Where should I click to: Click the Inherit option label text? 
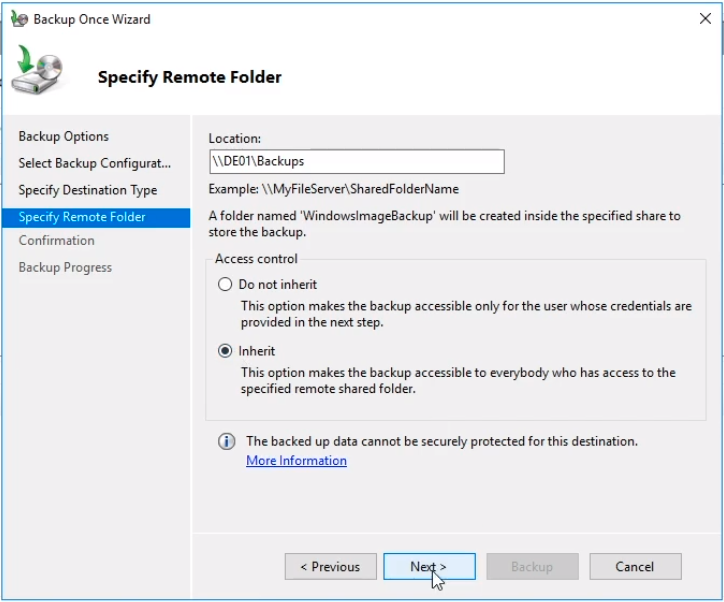[257, 351]
